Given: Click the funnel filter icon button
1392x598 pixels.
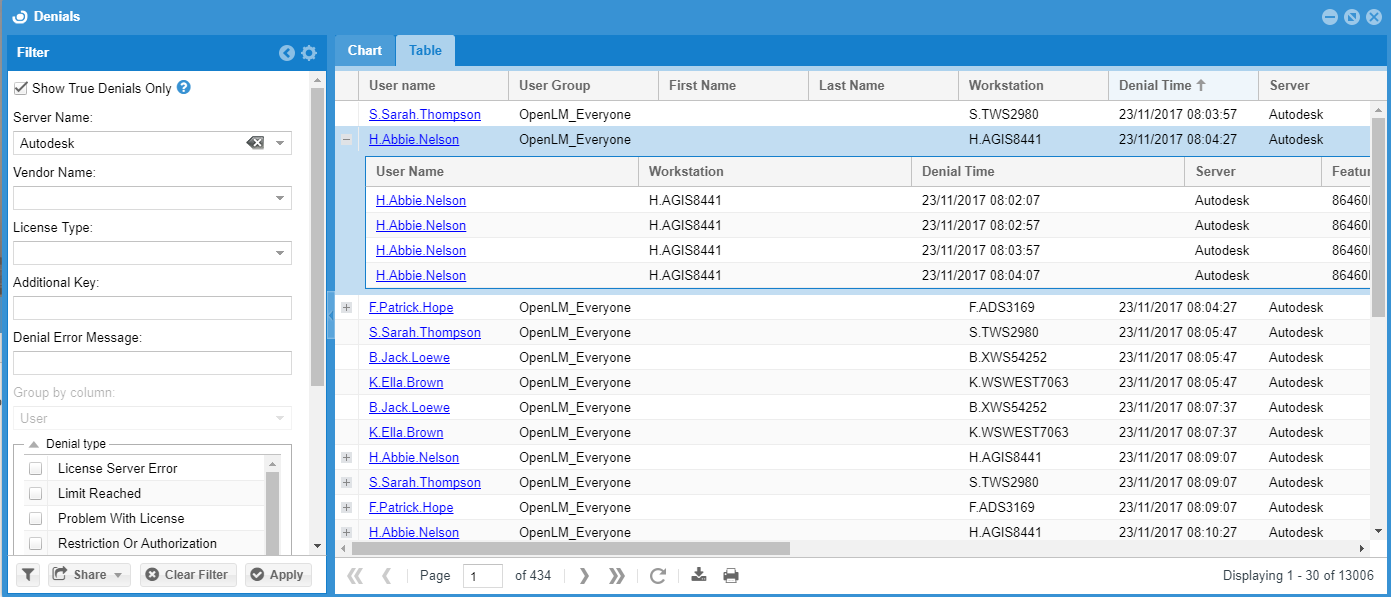Looking at the screenshot, I should [28, 575].
